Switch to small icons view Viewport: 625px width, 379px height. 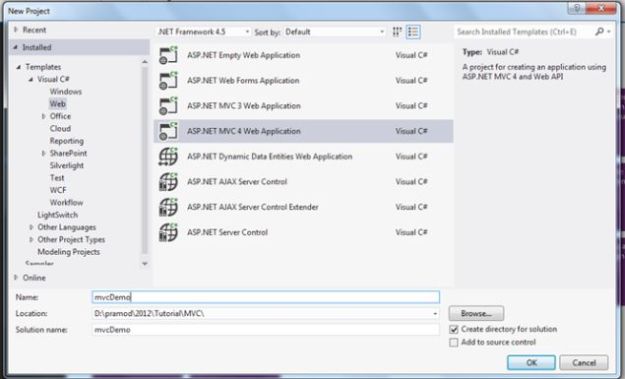tap(397, 32)
